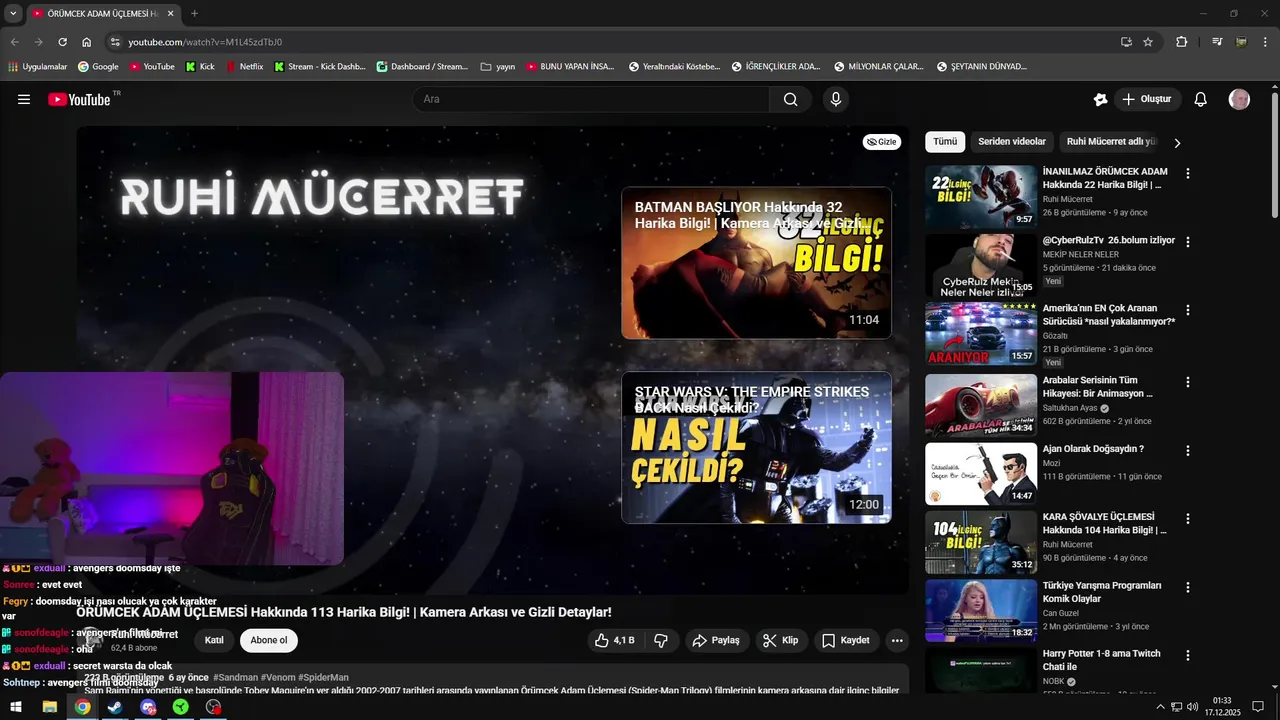Open the Stream - Kick Dashboard bookmark
Viewport: 1280px width, 720px height.
tap(319, 67)
